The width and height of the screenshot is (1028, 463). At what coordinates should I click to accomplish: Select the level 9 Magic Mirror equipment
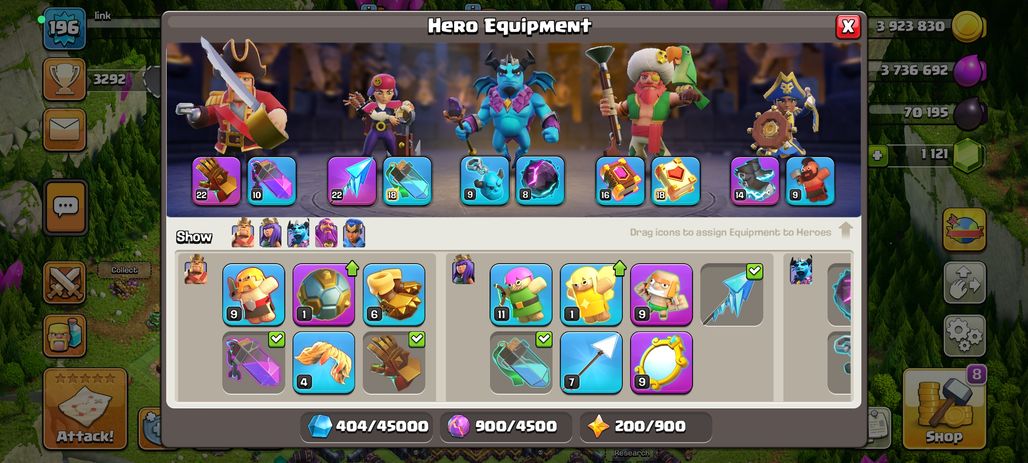pyautogui.click(x=662, y=363)
